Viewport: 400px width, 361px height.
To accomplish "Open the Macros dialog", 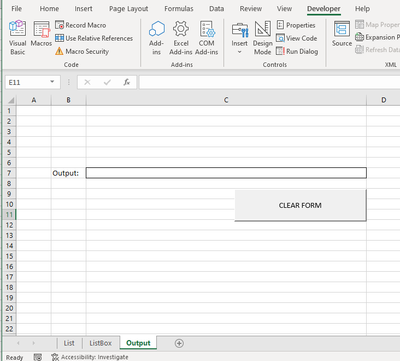I will [x=41, y=34].
